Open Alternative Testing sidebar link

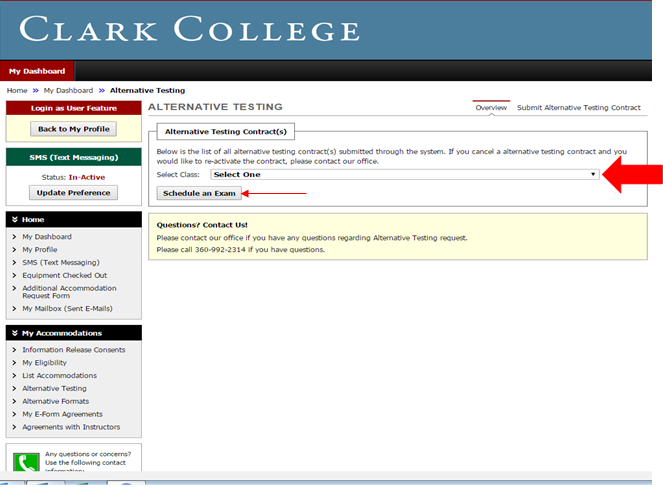click(54, 389)
